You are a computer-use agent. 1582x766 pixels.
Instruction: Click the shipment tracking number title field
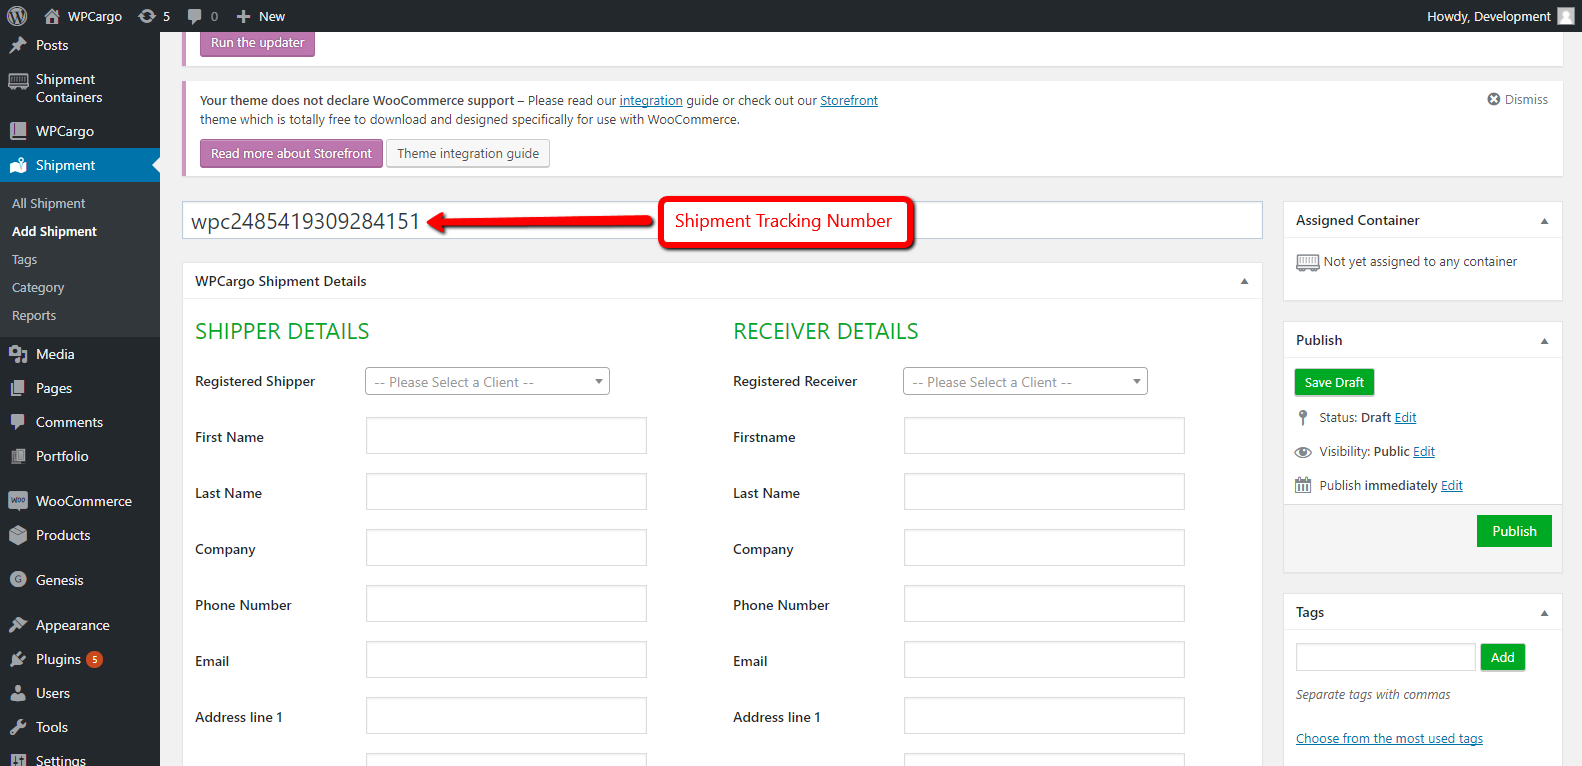722,220
